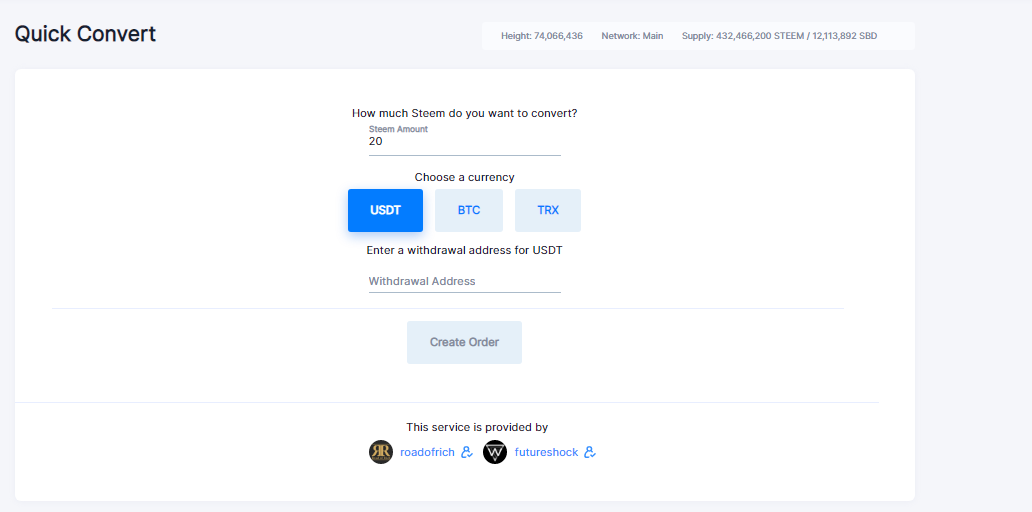Pick TRX as the currency
Screen dimensions: 1032x512
548,211
